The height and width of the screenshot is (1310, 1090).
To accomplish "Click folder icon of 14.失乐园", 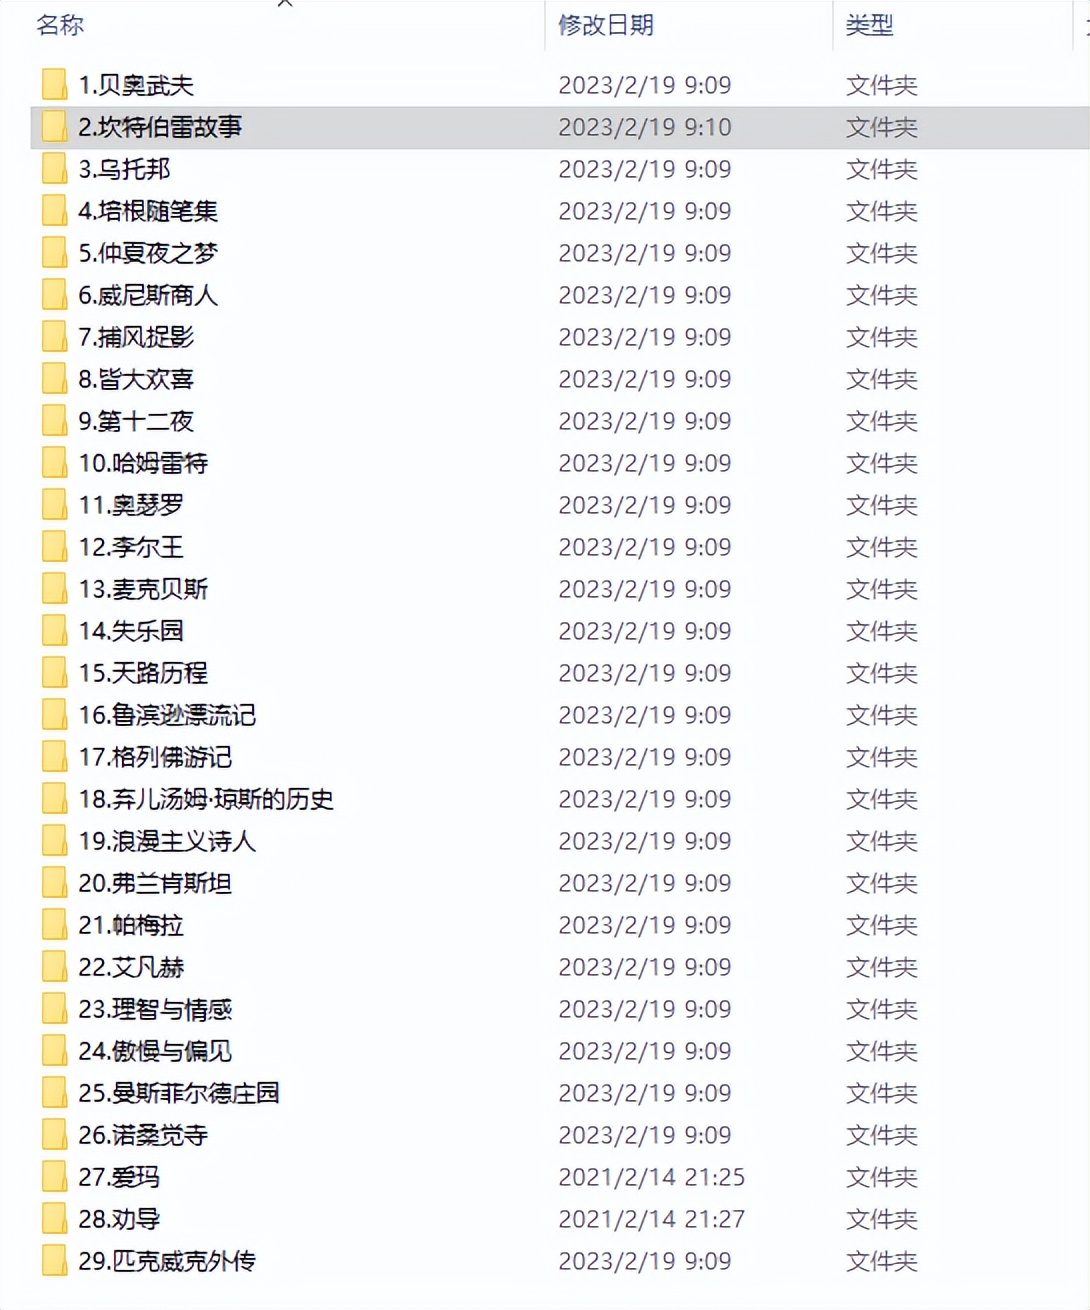I will tap(54, 631).
